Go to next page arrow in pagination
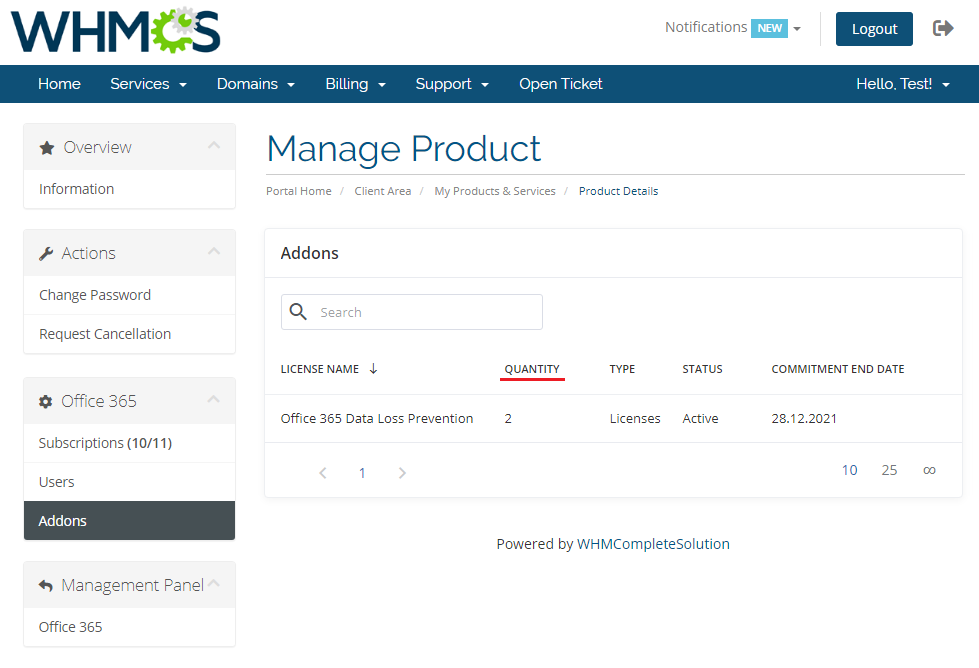This screenshot has height=668, width=979. click(402, 473)
